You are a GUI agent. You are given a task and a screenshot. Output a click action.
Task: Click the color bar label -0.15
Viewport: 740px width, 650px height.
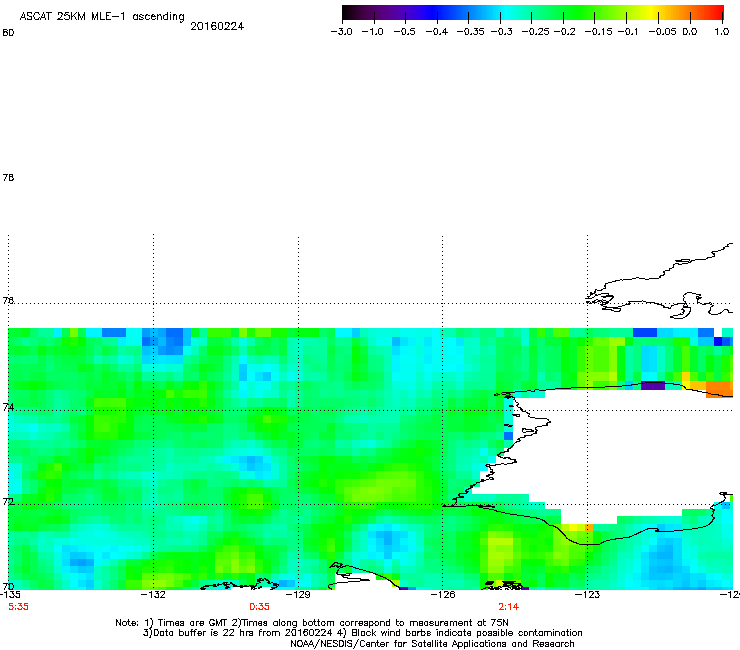point(598,32)
